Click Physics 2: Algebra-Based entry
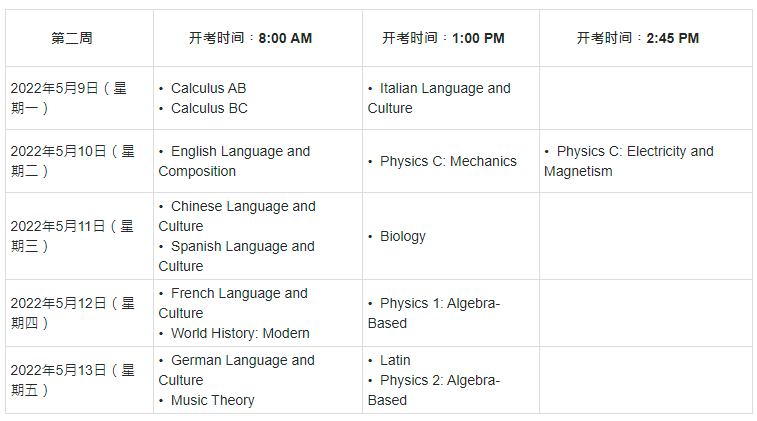This screenshot has width=757, height=421. tap(434, 390)
